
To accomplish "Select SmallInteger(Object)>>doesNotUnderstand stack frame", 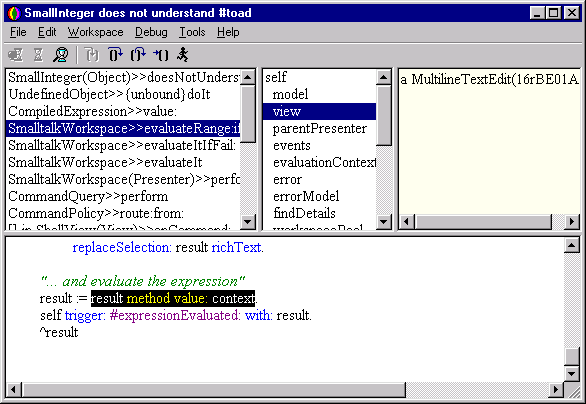I will click(x=123, y=77).
